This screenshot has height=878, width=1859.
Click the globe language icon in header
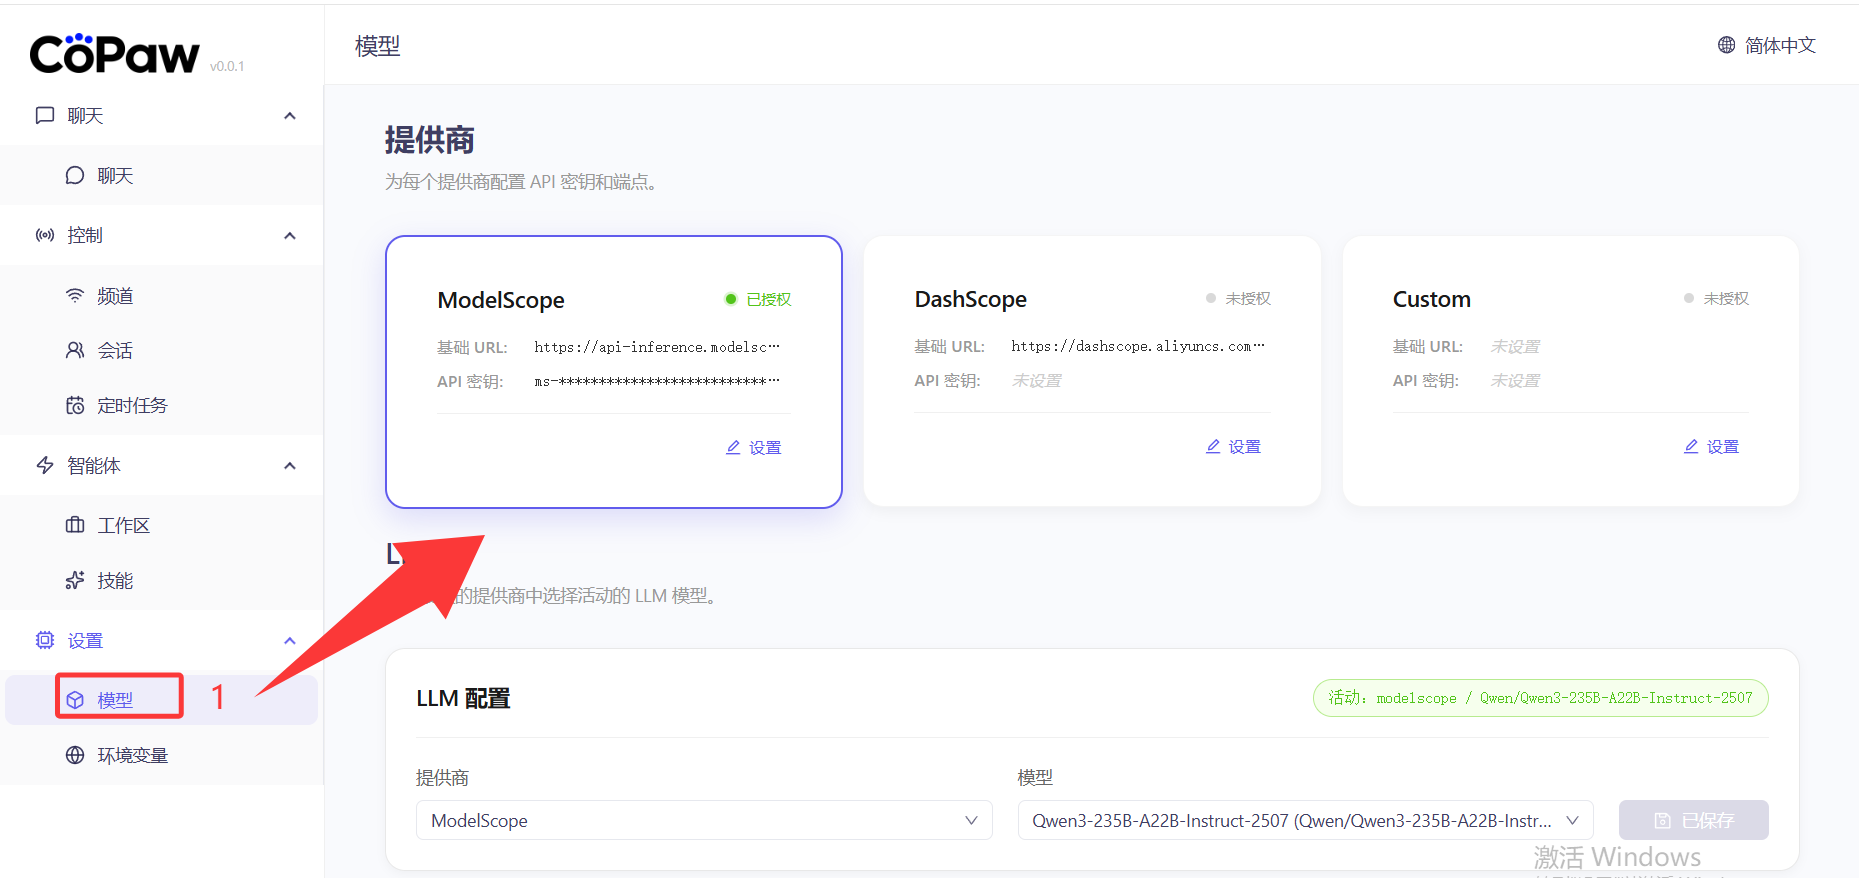[x=1727, y=45]
